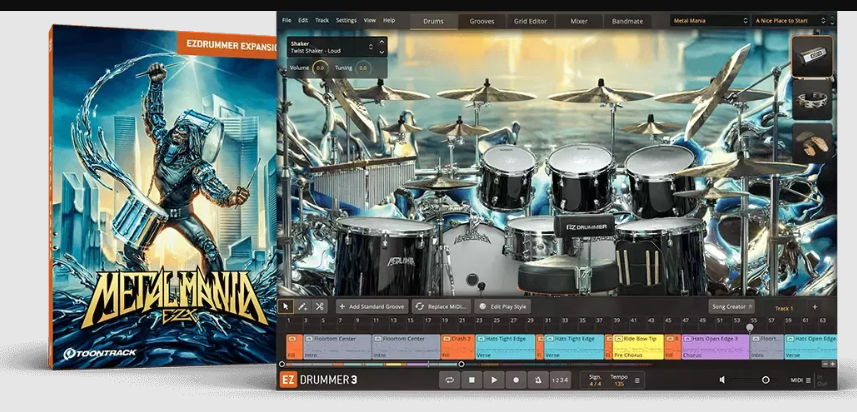Image resolution: width=857 pixels, height=412 pixels.
Task: Open the Metal Mania library dropdown
Action: pyautogui.click(x=709, y=21)
